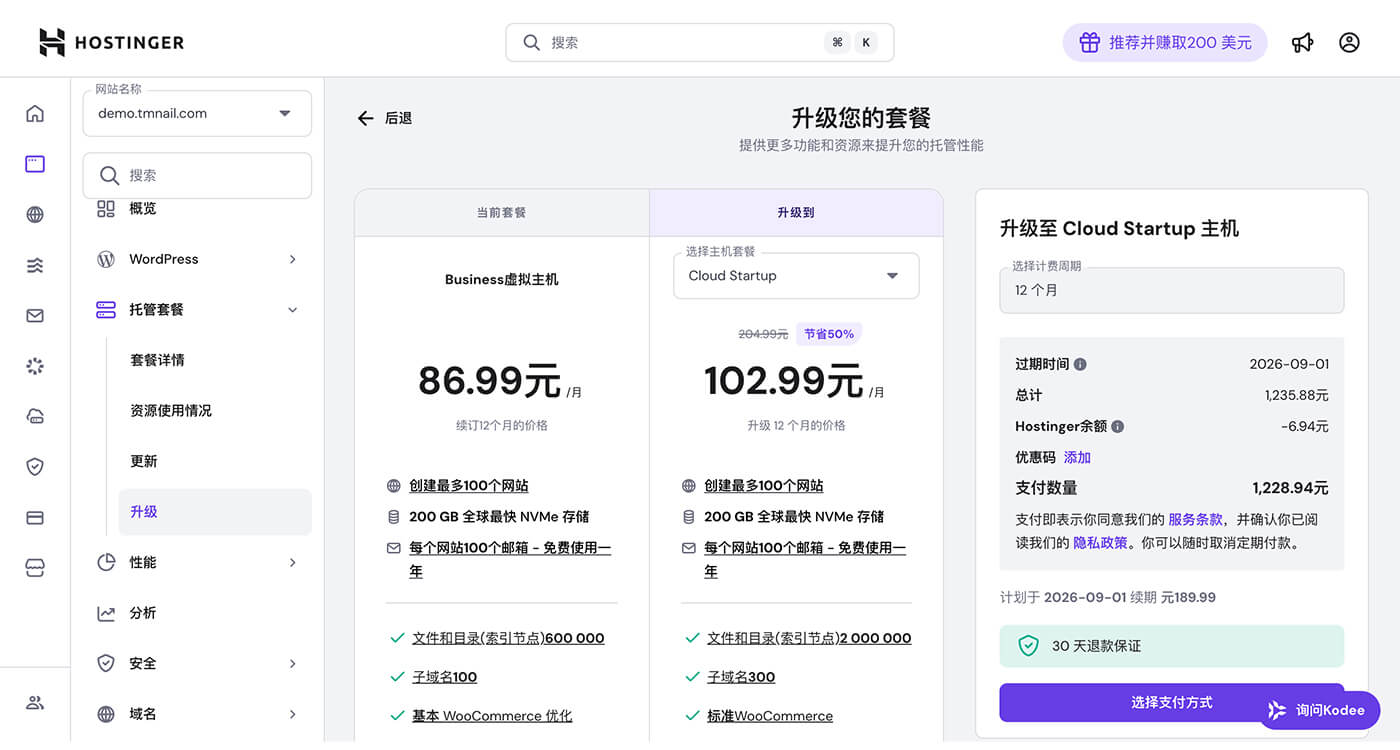Select the 升级到 tab header
The height and width of the screenshot is (750, 1400).
[x=796, y=213]
